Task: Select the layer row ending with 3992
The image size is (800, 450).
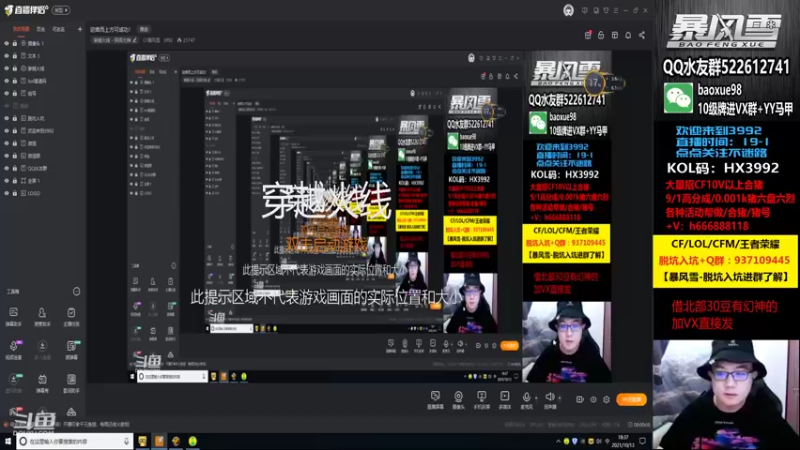Action: coord(43,131)
